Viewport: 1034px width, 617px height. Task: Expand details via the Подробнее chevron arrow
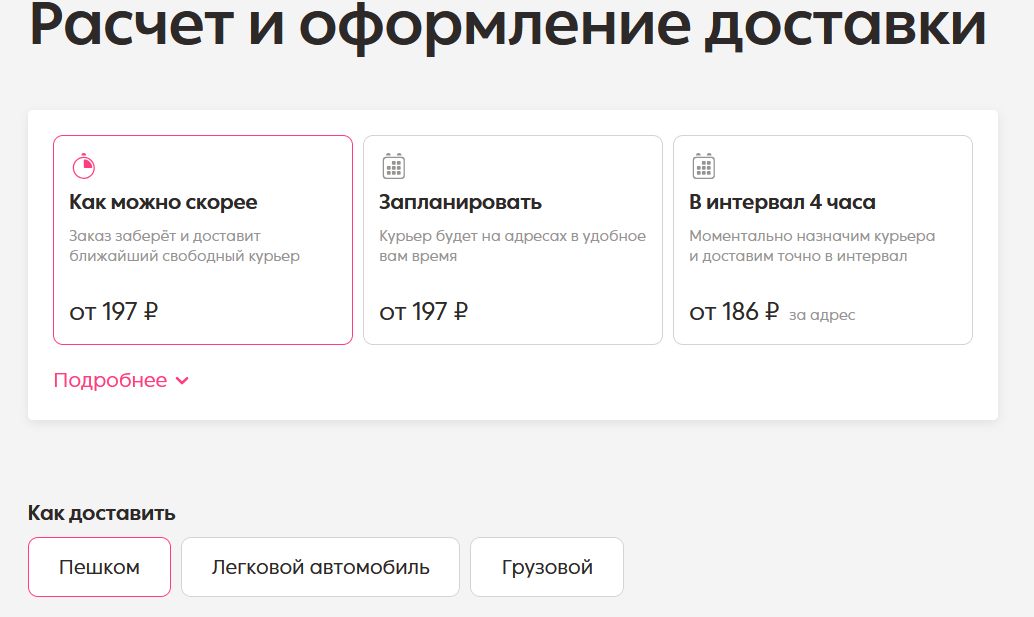pyautogui.click(x=182, y=381)
